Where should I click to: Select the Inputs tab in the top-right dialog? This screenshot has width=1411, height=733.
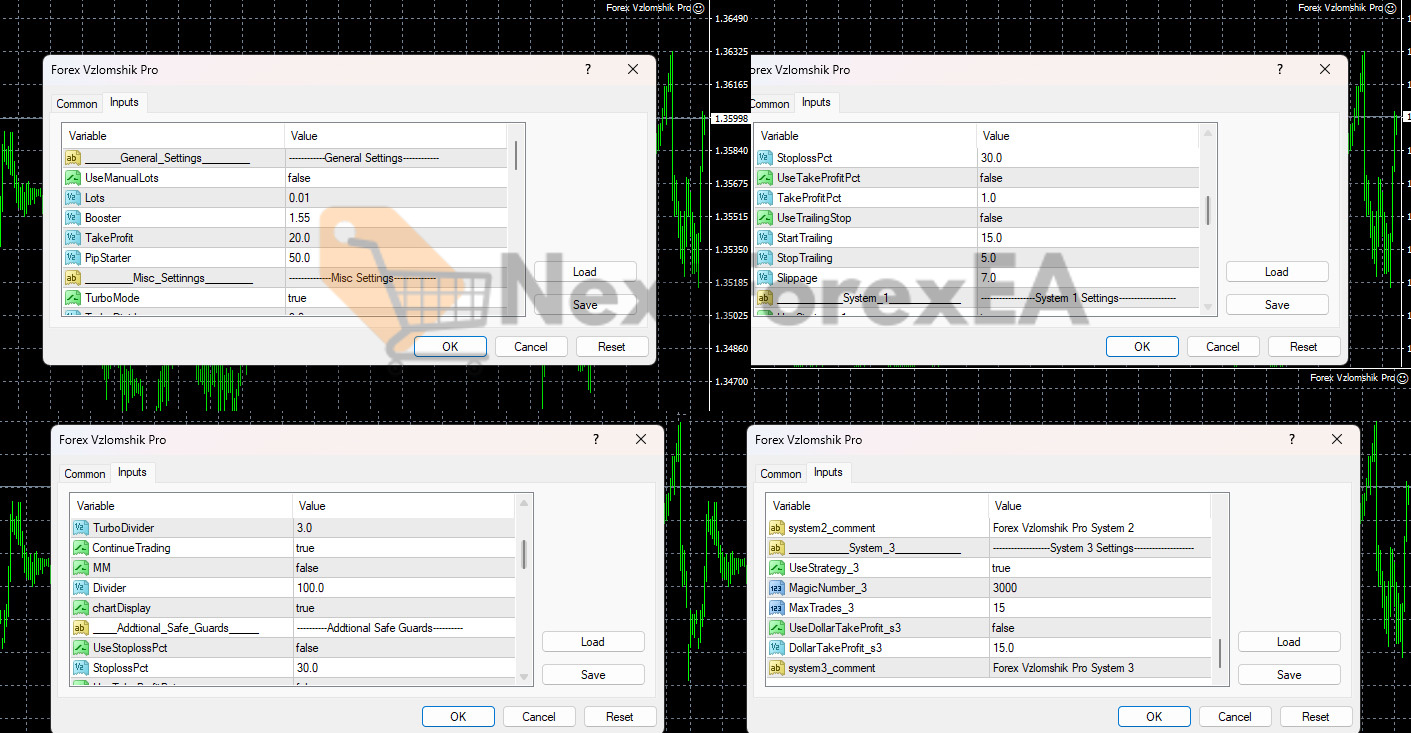coord(816,102)
